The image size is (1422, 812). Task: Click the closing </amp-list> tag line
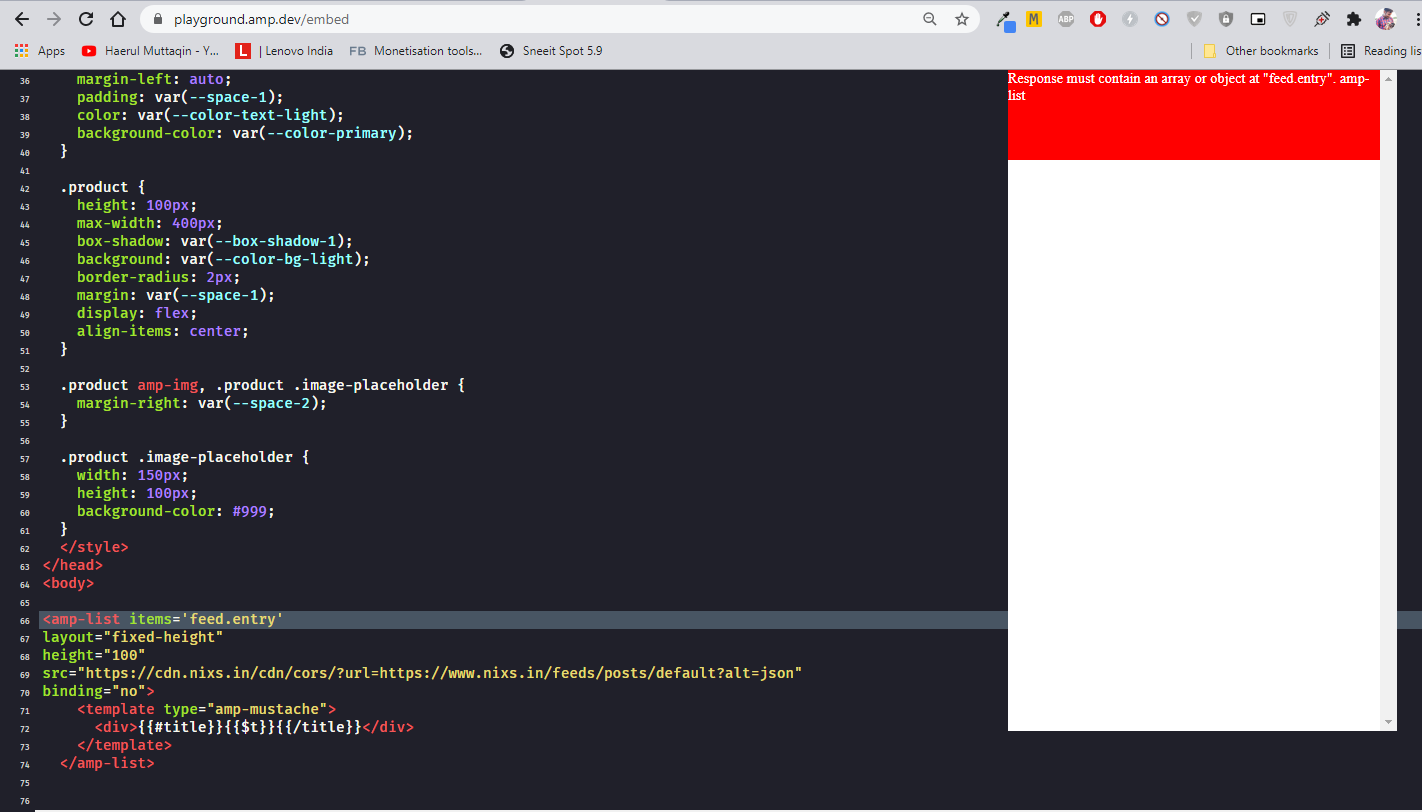(107, 763)
